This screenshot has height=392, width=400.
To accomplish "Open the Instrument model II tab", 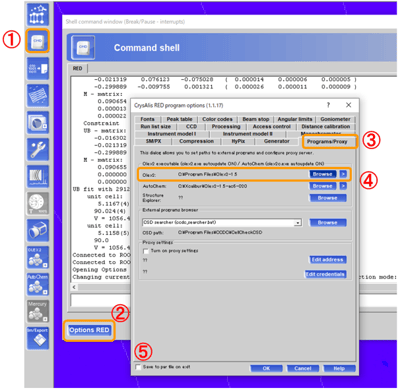I will 248,134.
